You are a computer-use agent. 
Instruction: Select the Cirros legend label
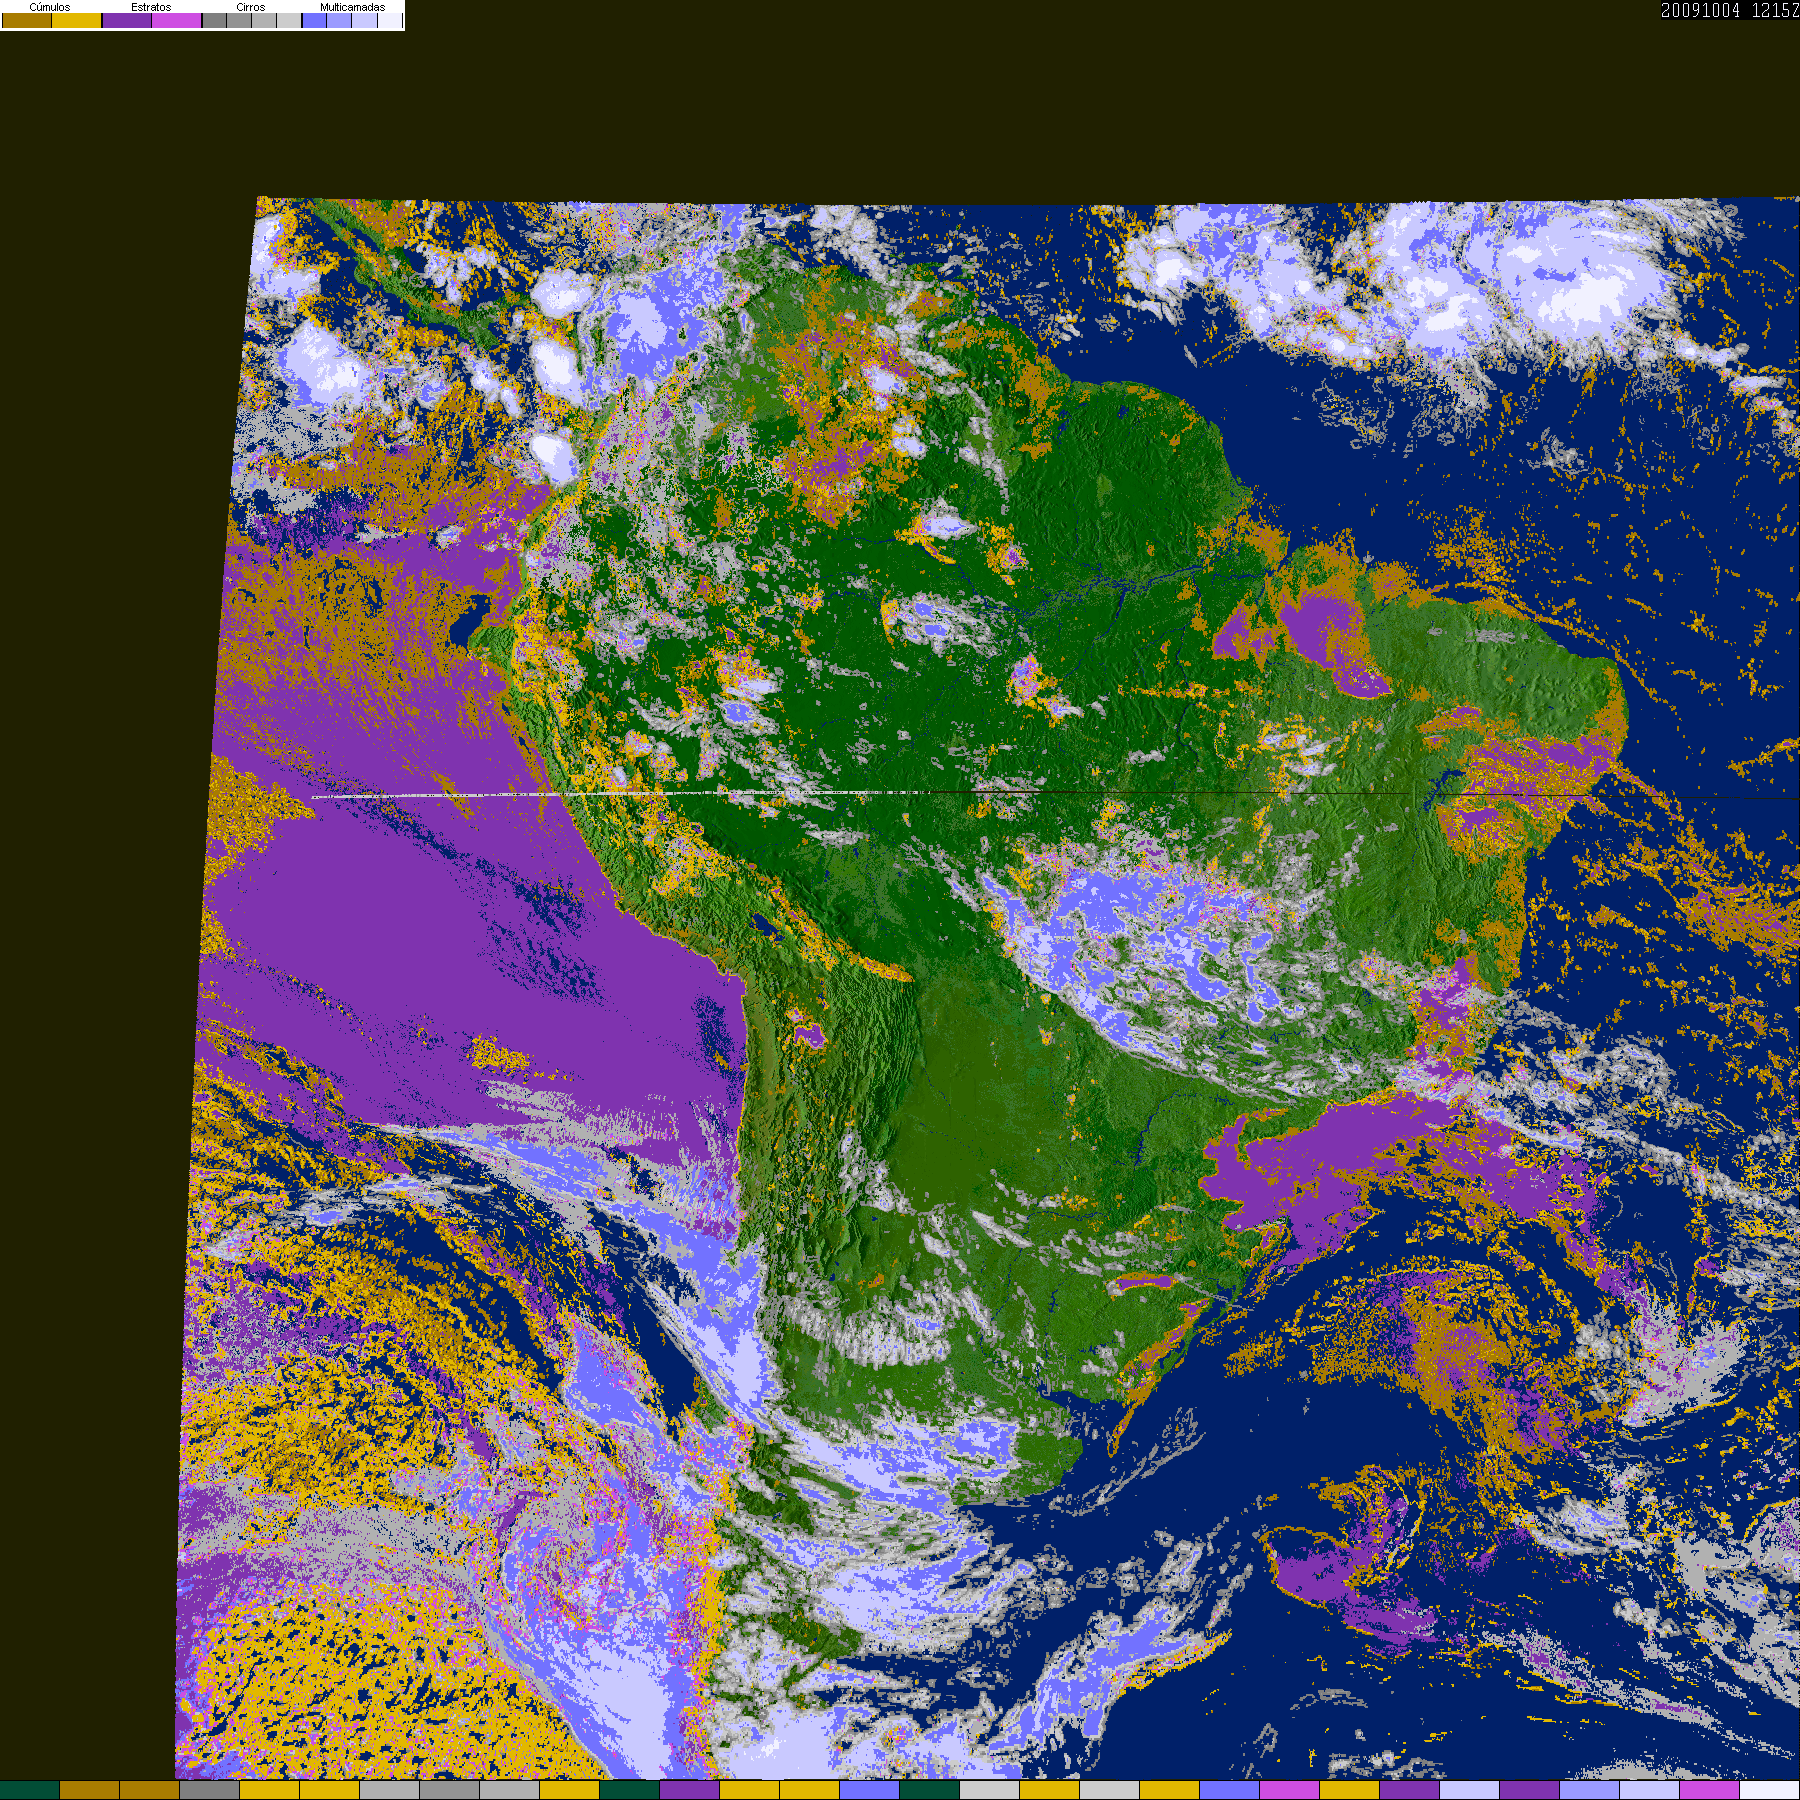251,7
